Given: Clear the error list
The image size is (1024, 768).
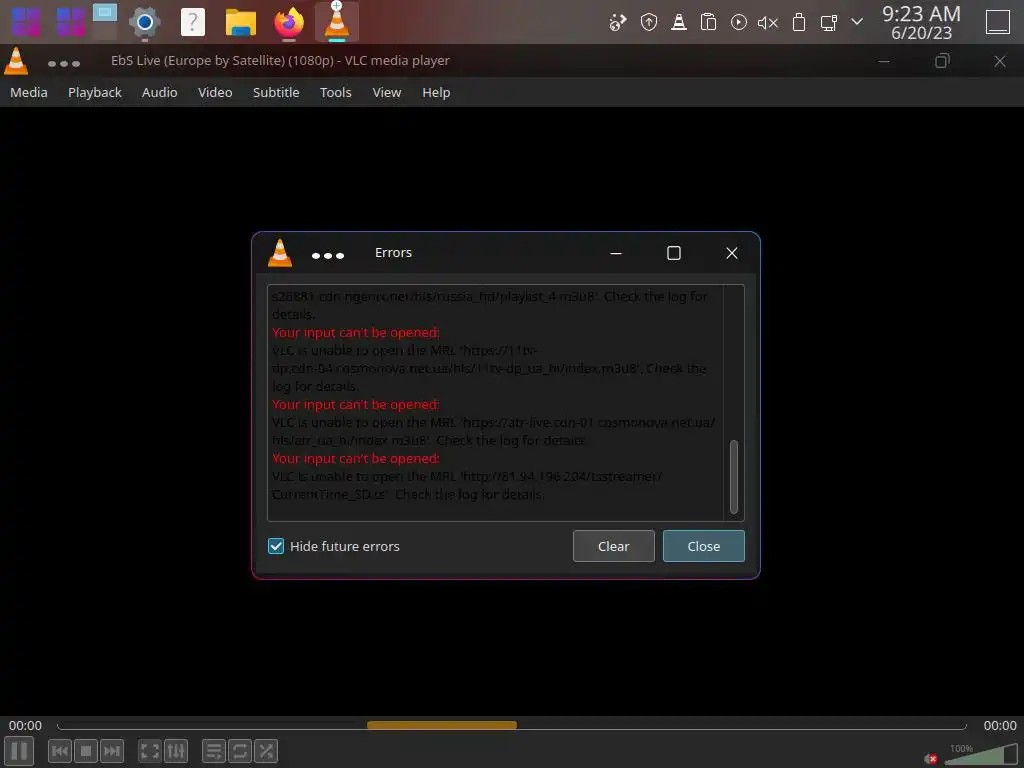Looking at the screenshot, I should point(613,546).
